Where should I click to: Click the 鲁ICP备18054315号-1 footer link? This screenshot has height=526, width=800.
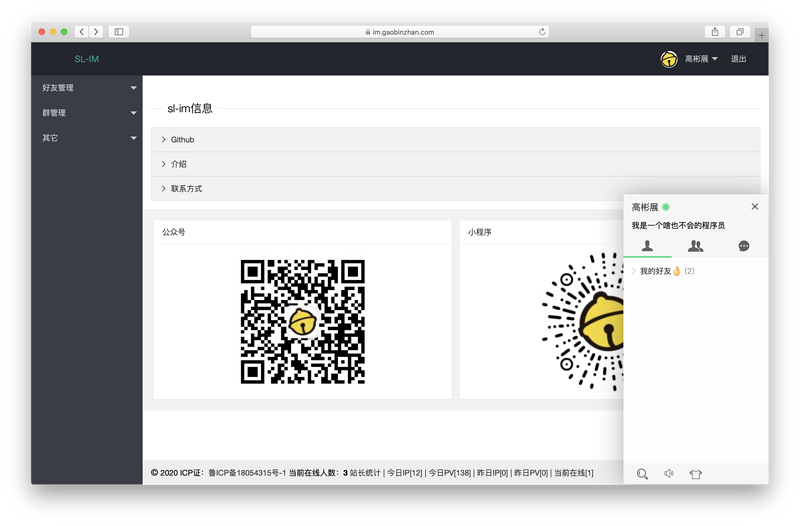click(x=247, y=473)
